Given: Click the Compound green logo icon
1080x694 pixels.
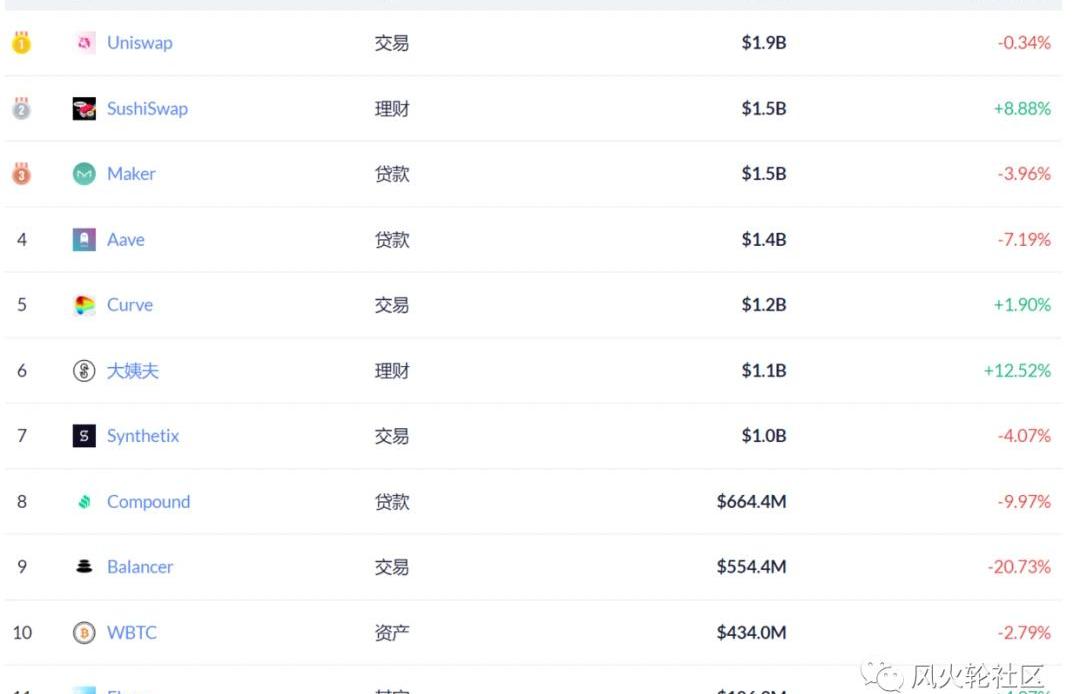Looking at the screenshot, I should tap(84, 502).
